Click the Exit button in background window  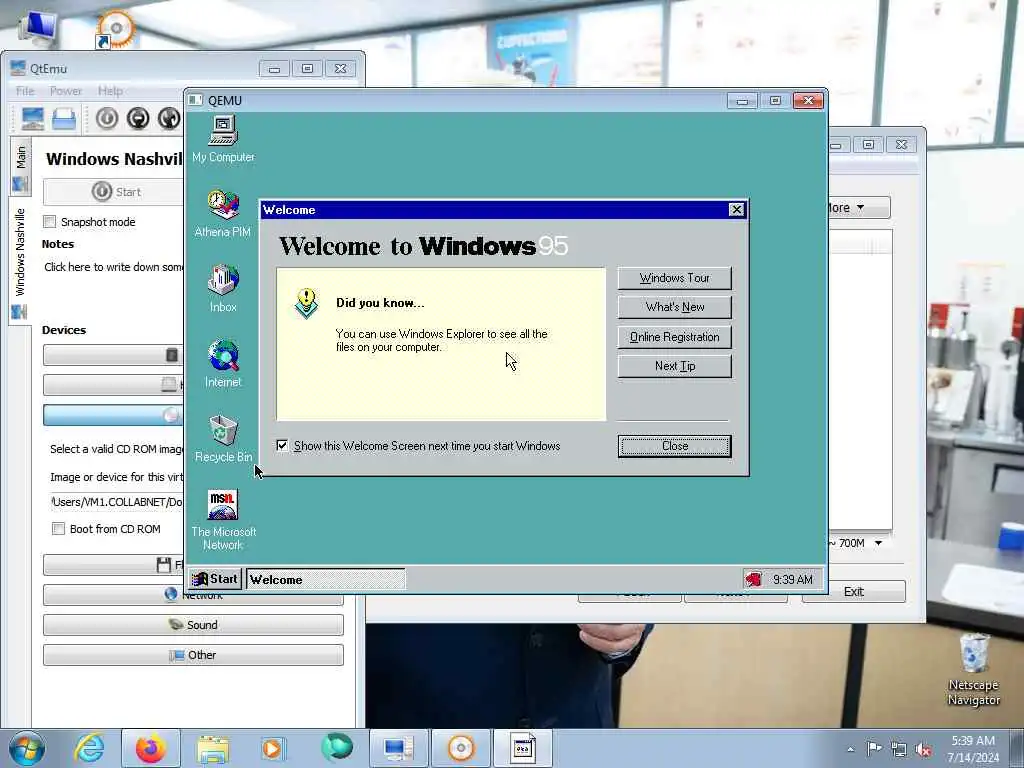[854, 592]
